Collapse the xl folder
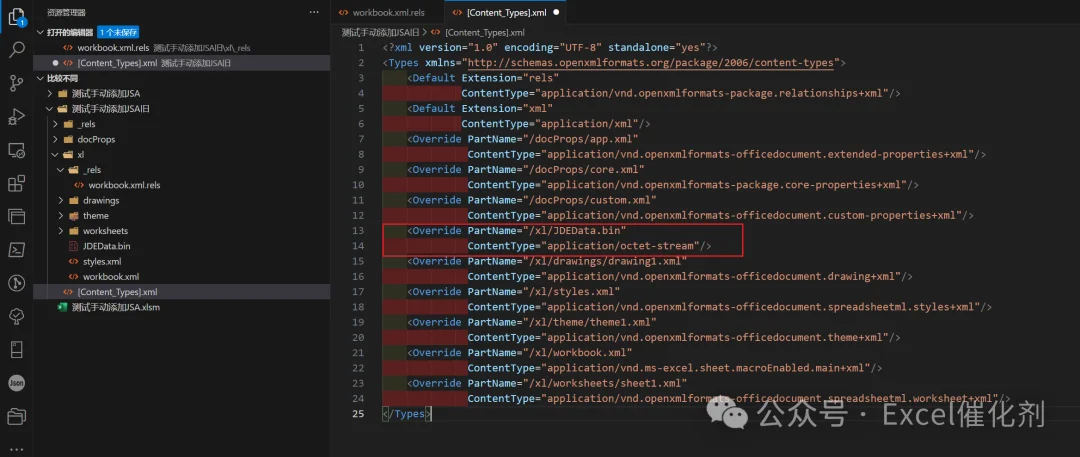Viewport: 1080px width, 457px height. point(56,154)
